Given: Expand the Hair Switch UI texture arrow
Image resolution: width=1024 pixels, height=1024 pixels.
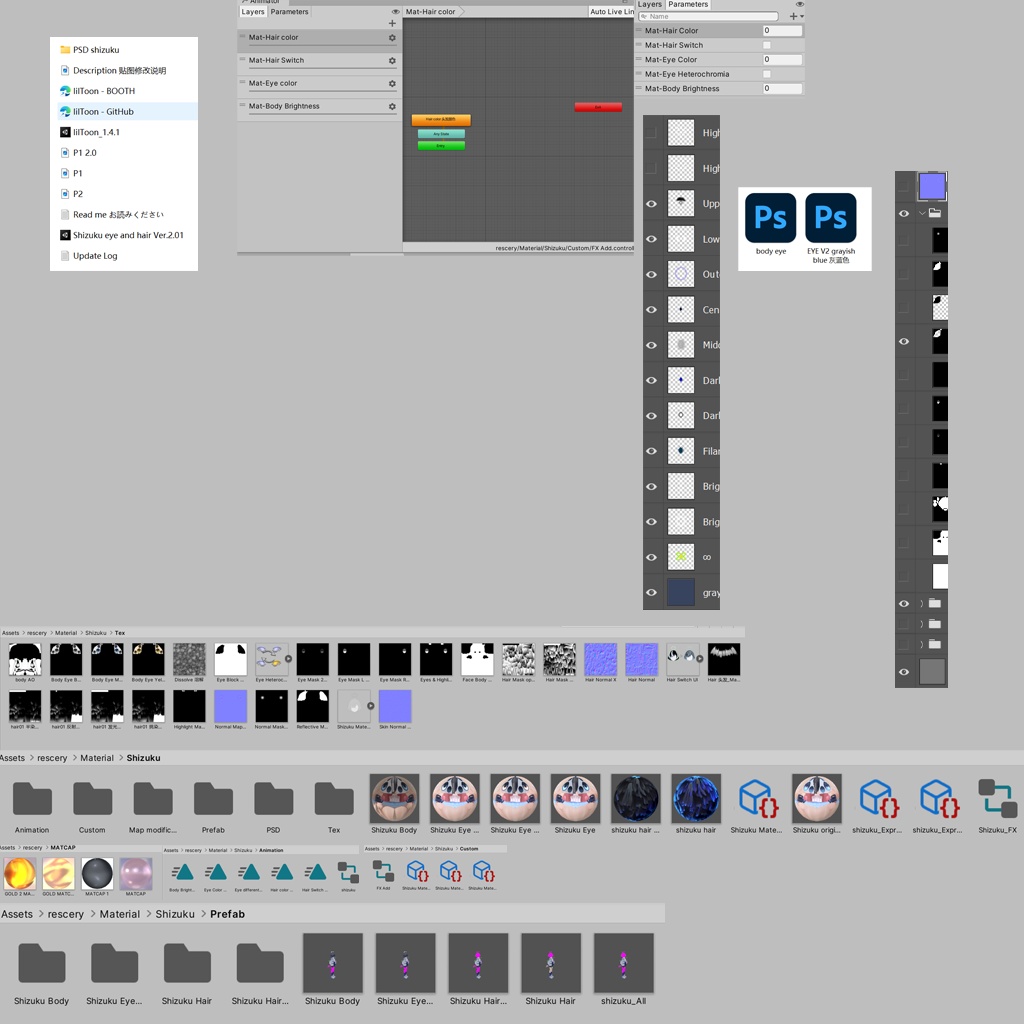Looking at the screenshot, I should click(x=699, y=659).
